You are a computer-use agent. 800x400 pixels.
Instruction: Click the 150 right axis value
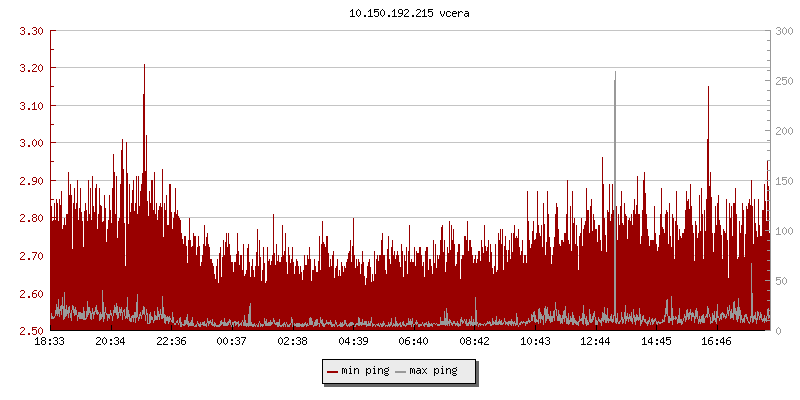(785, 181)
